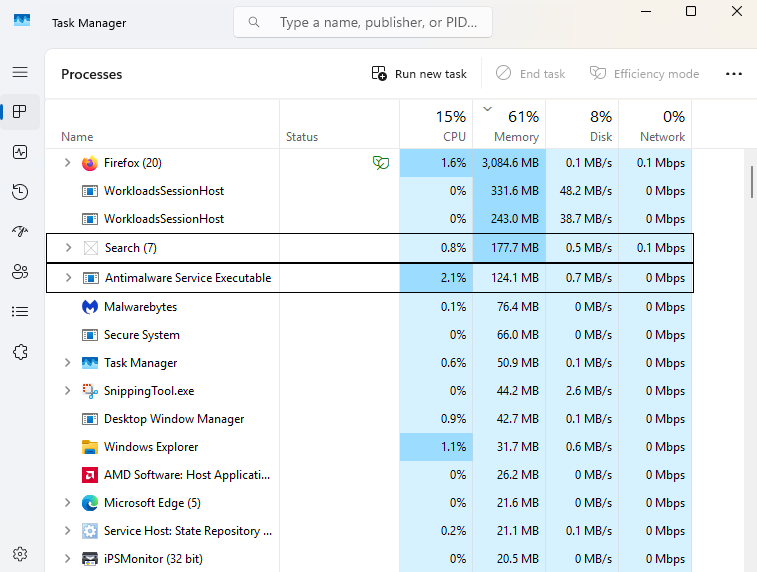Open the Details page in the sidebar
Viewport: 757px width, 572px height.
(20, 312)
